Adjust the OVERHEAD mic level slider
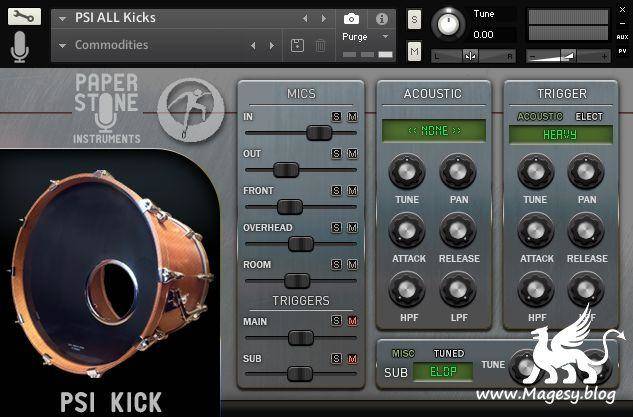Viewport: 633px width, 417px height. (x=301, y=244)
